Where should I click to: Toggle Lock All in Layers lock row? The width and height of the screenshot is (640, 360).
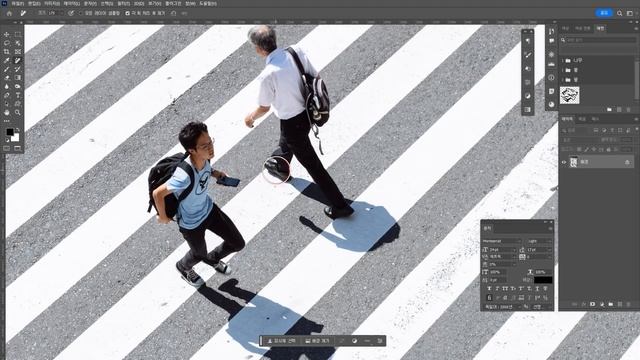[x=608, y=149]
